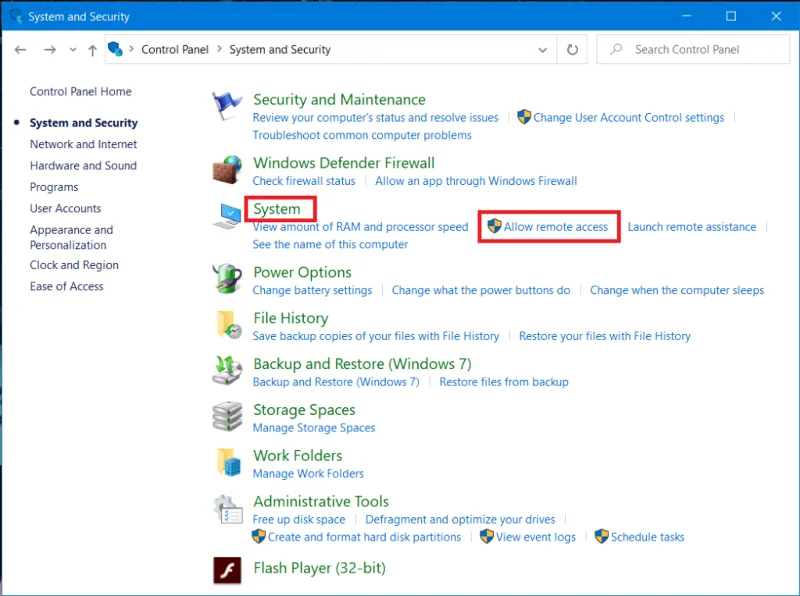Click the title bar System and Security icon

[x=16, y=16]
